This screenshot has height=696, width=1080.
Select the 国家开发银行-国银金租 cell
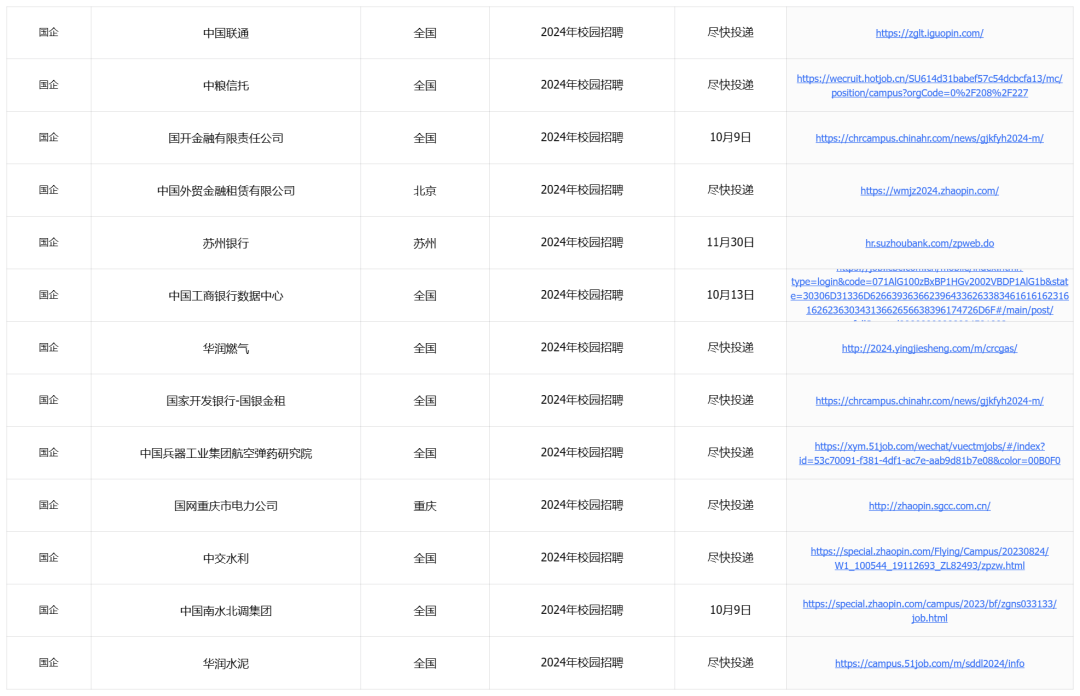tap(226, 400)
